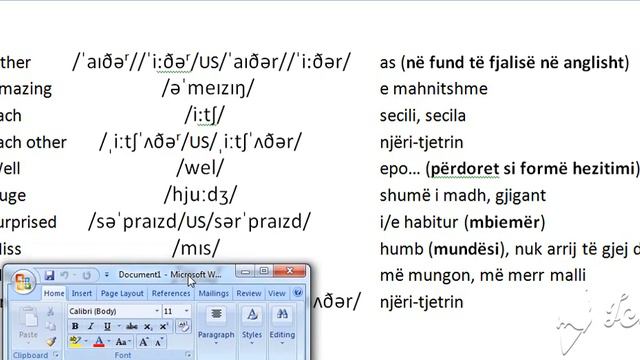Redo with the curved arrow in Quick Access Toolbar
This screenshot has height=360, width=640.
coord(86,276)
